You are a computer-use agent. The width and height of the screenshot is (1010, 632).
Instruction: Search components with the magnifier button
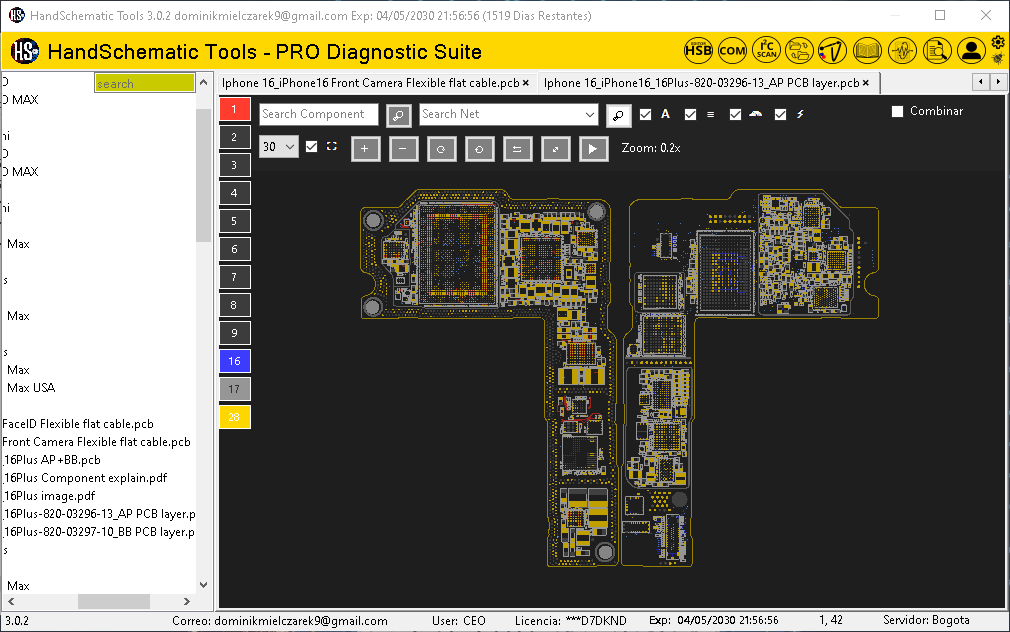(398, 115)
